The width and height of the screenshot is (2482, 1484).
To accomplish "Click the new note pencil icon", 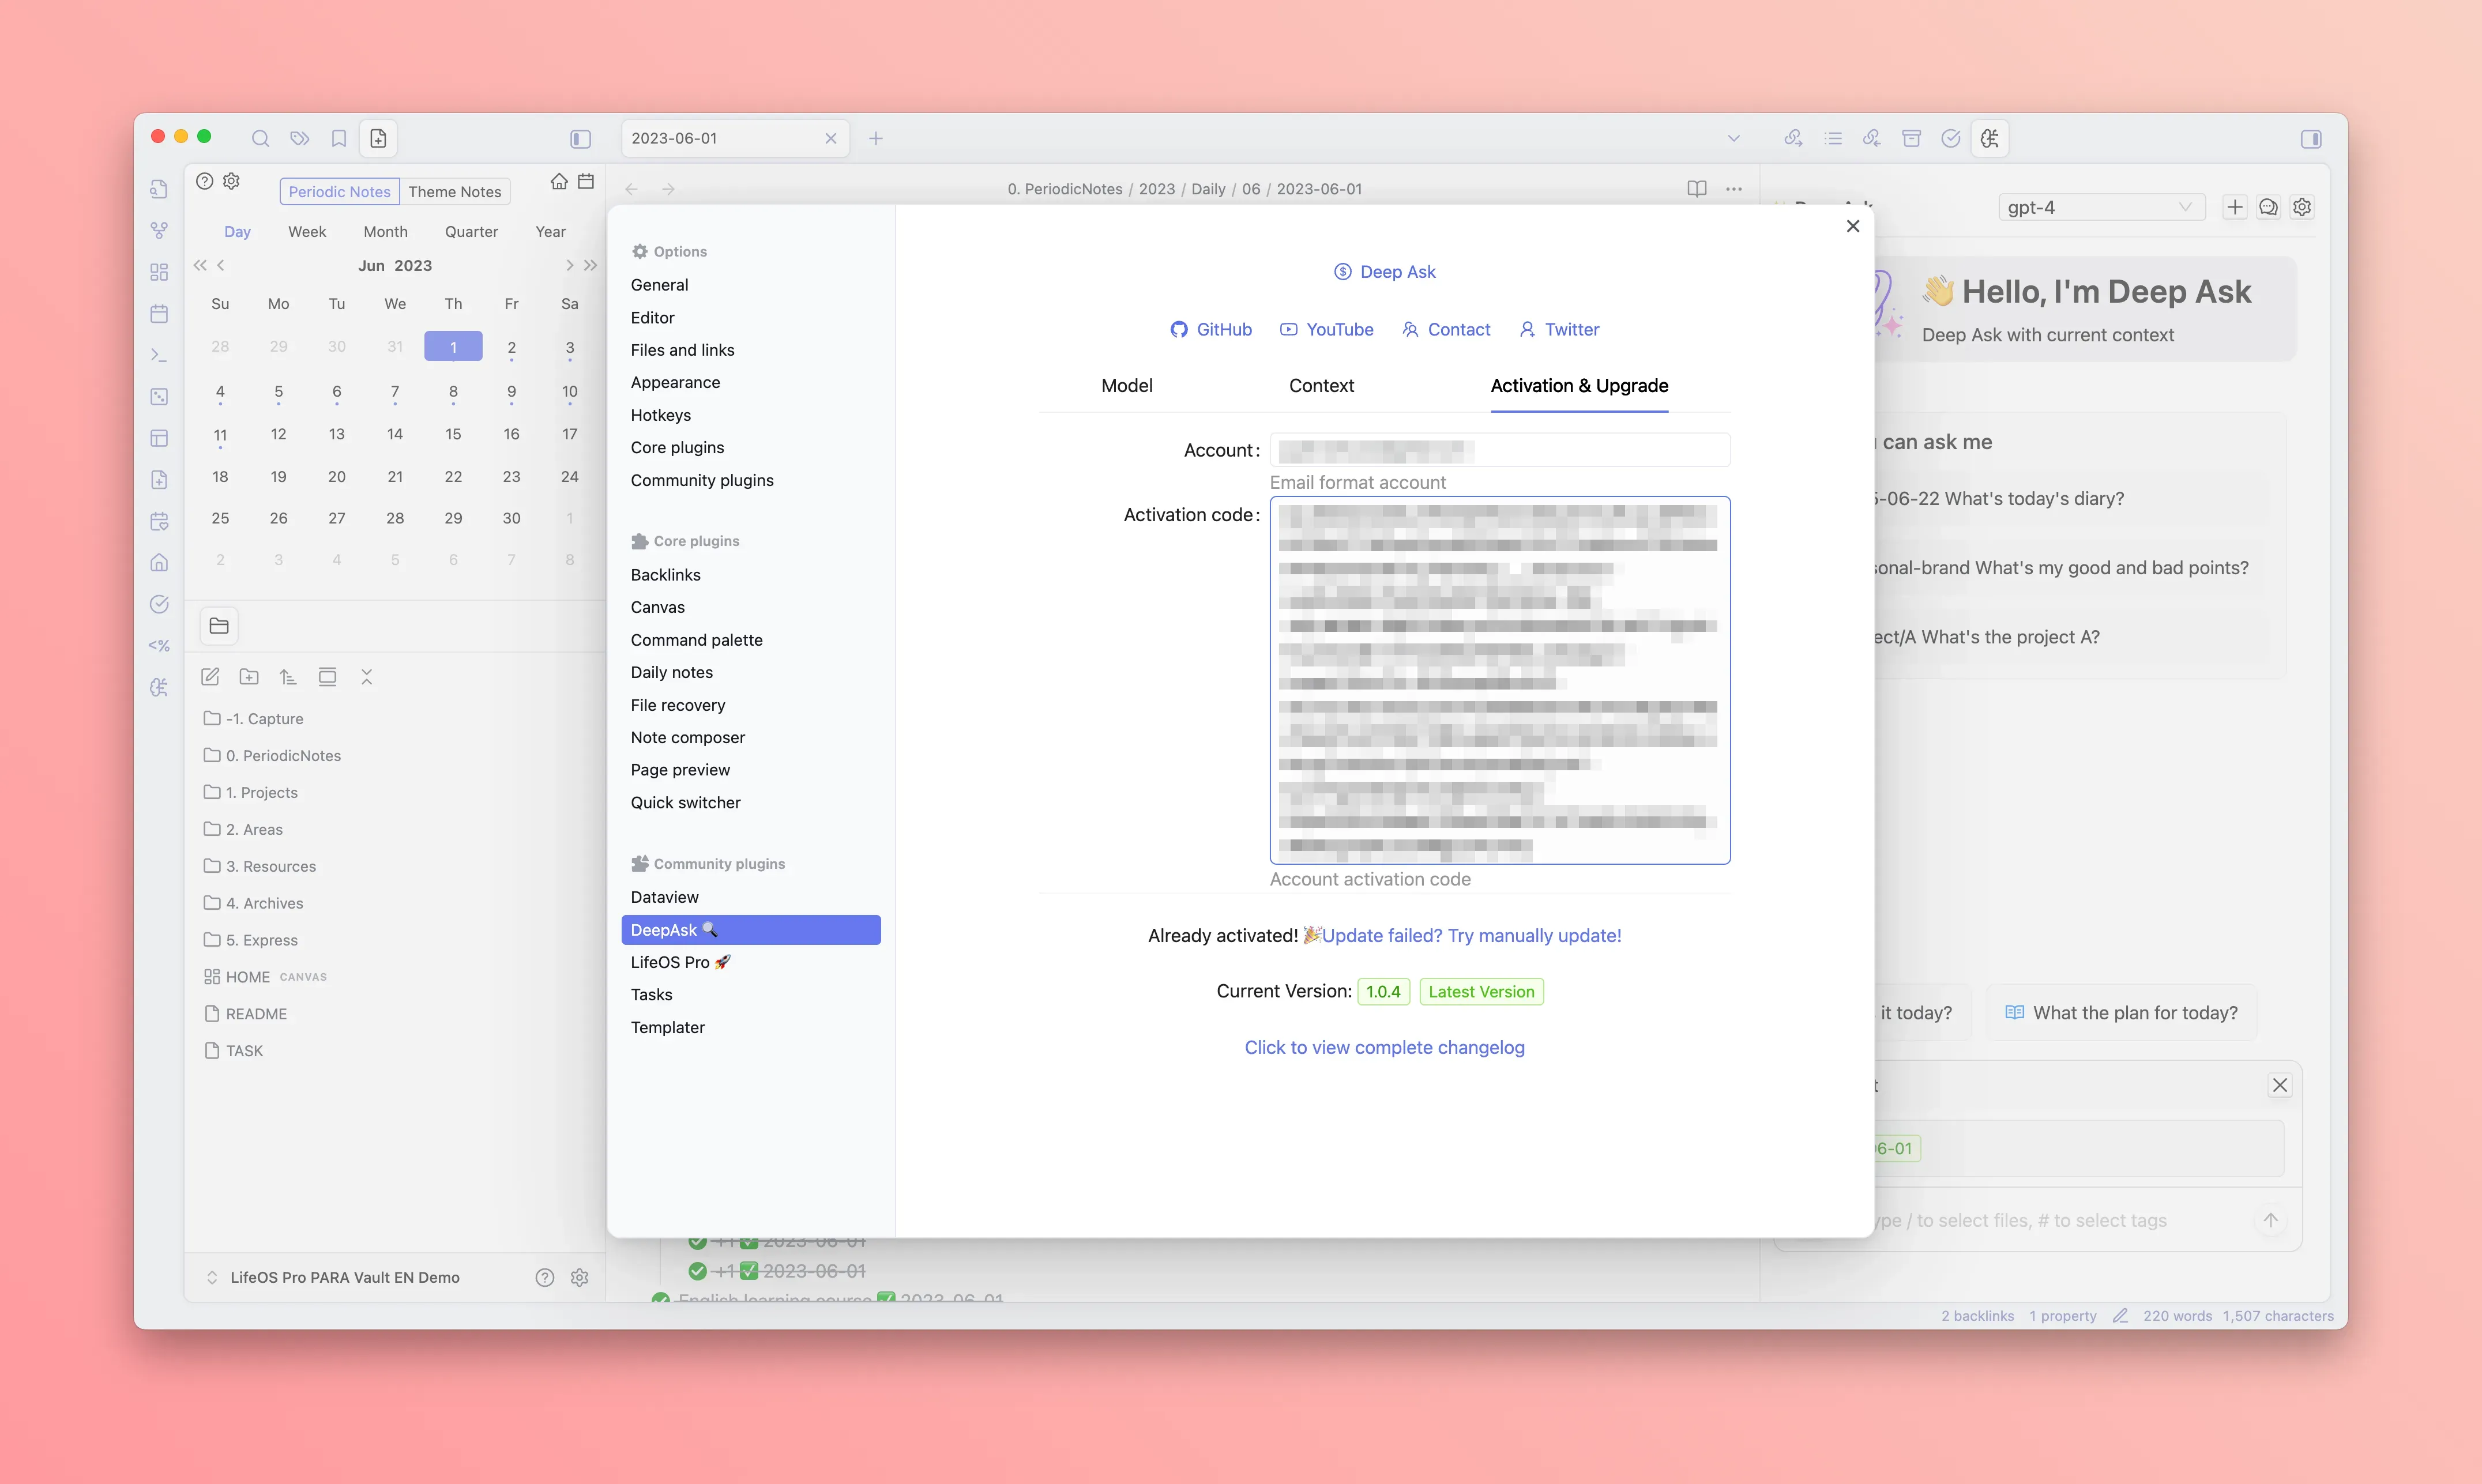I will [x=210, y=677].
